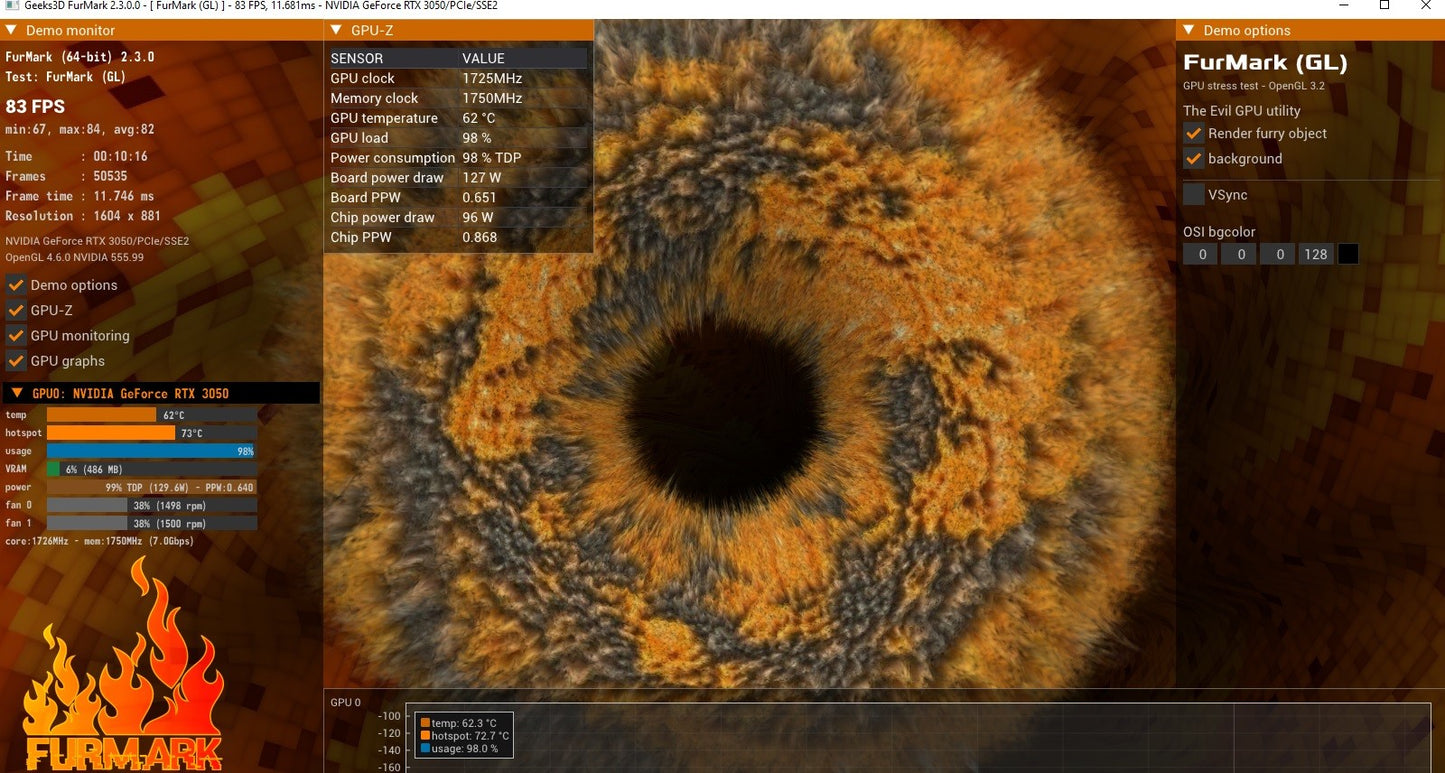Click the "SENSOR" column header in GPU-Z
This screenshot has width=1445, height=773.
click(357, 58)
